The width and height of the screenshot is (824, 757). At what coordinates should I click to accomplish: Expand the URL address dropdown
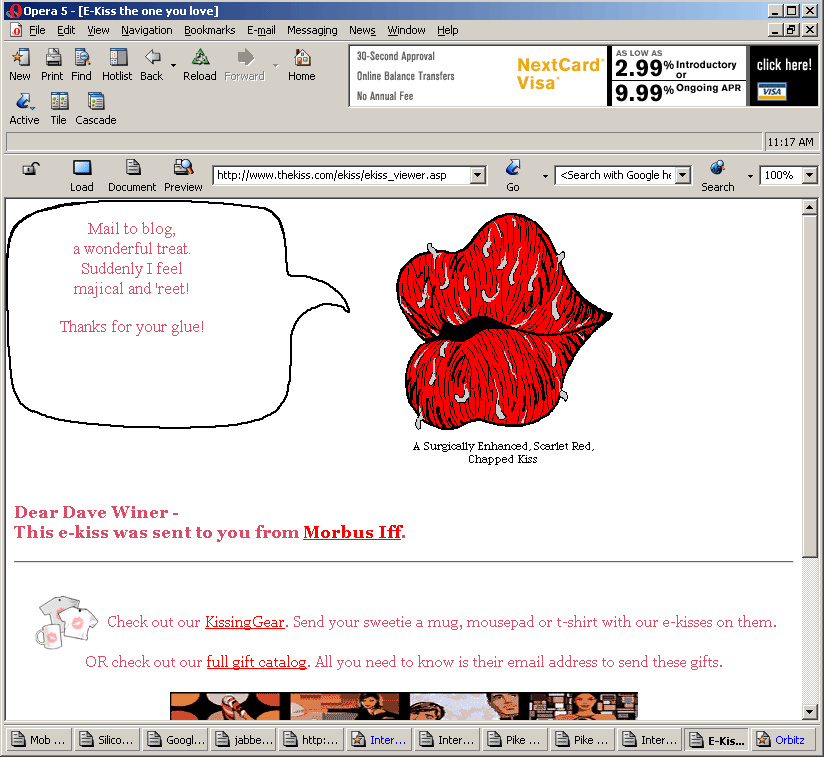click(477, 175)
